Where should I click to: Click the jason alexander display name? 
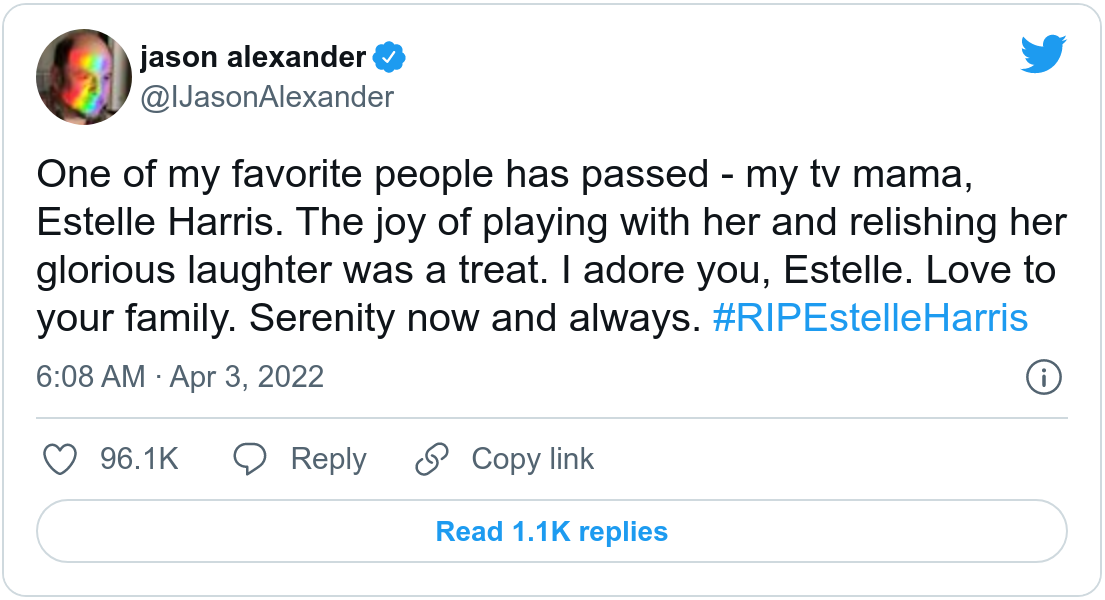pos(253,58)
